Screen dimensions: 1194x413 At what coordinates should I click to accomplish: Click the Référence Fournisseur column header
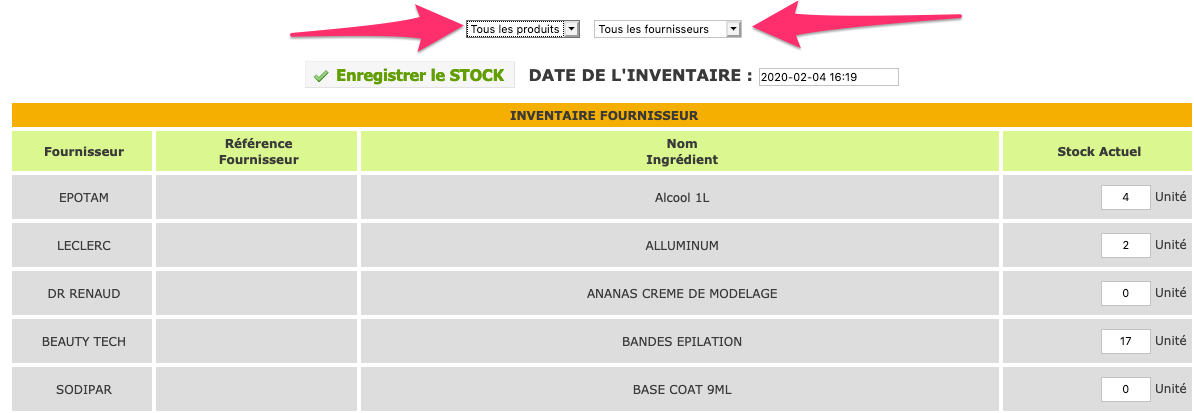click(258, 152)
